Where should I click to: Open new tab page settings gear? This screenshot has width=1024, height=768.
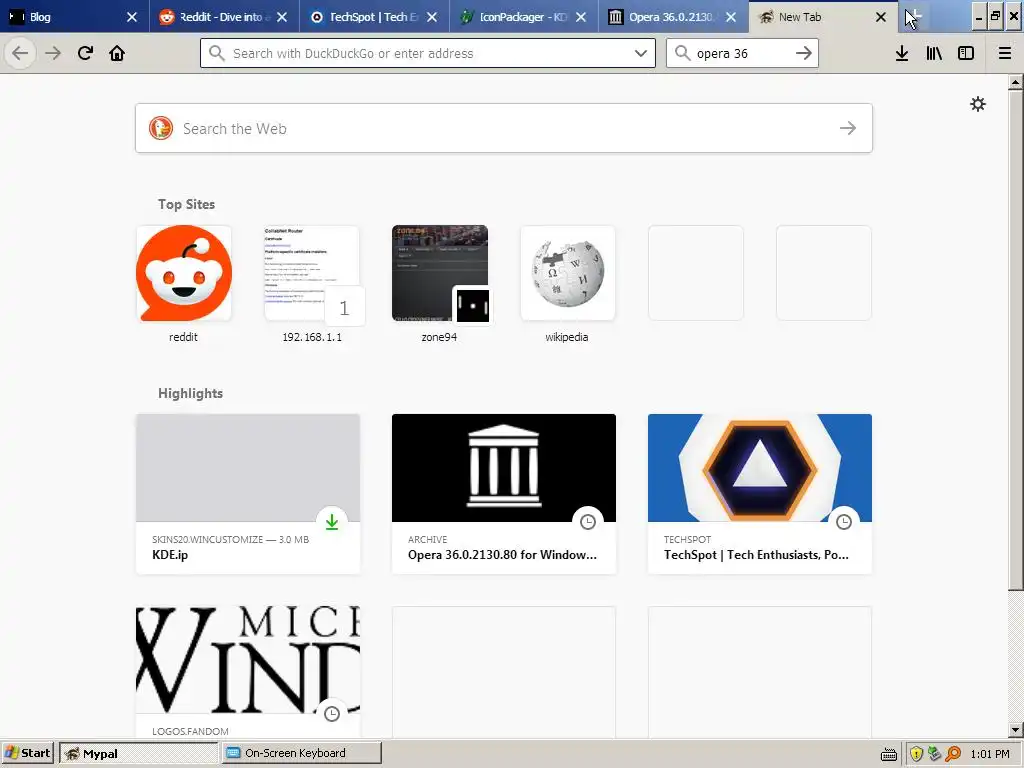coord(978,104)
